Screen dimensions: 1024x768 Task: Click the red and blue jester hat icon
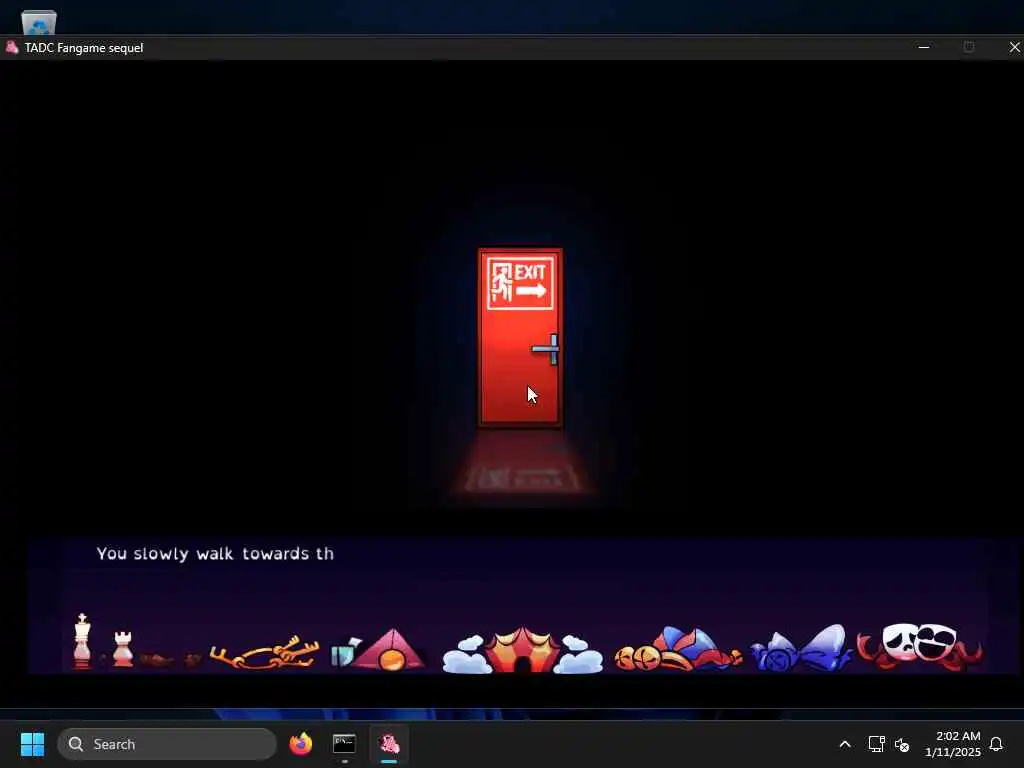(x=678, y=649)
